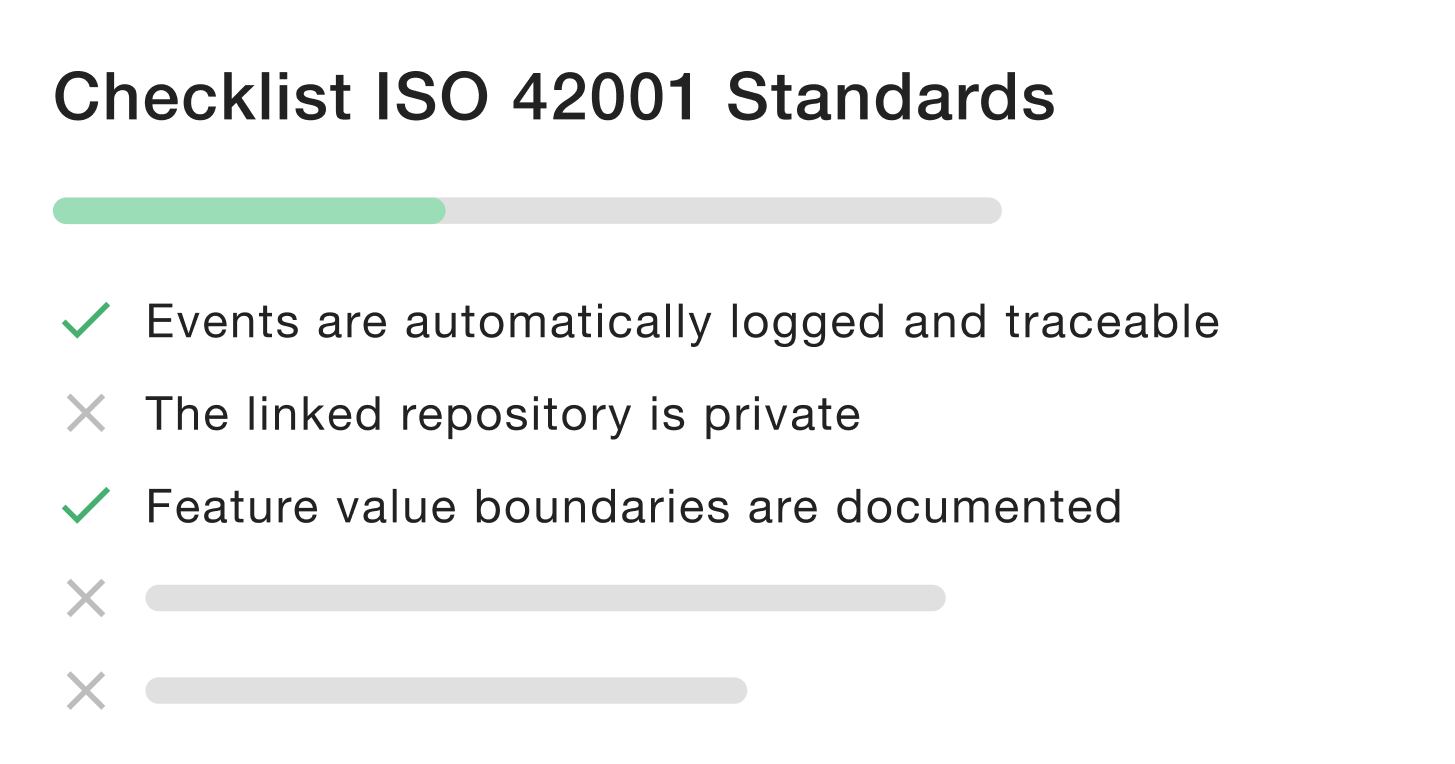Screen dimensions: 1455x764
Task: Click the grey unfilled part of the progress bar
Action: pyautogui.click(x=724, y=211)
